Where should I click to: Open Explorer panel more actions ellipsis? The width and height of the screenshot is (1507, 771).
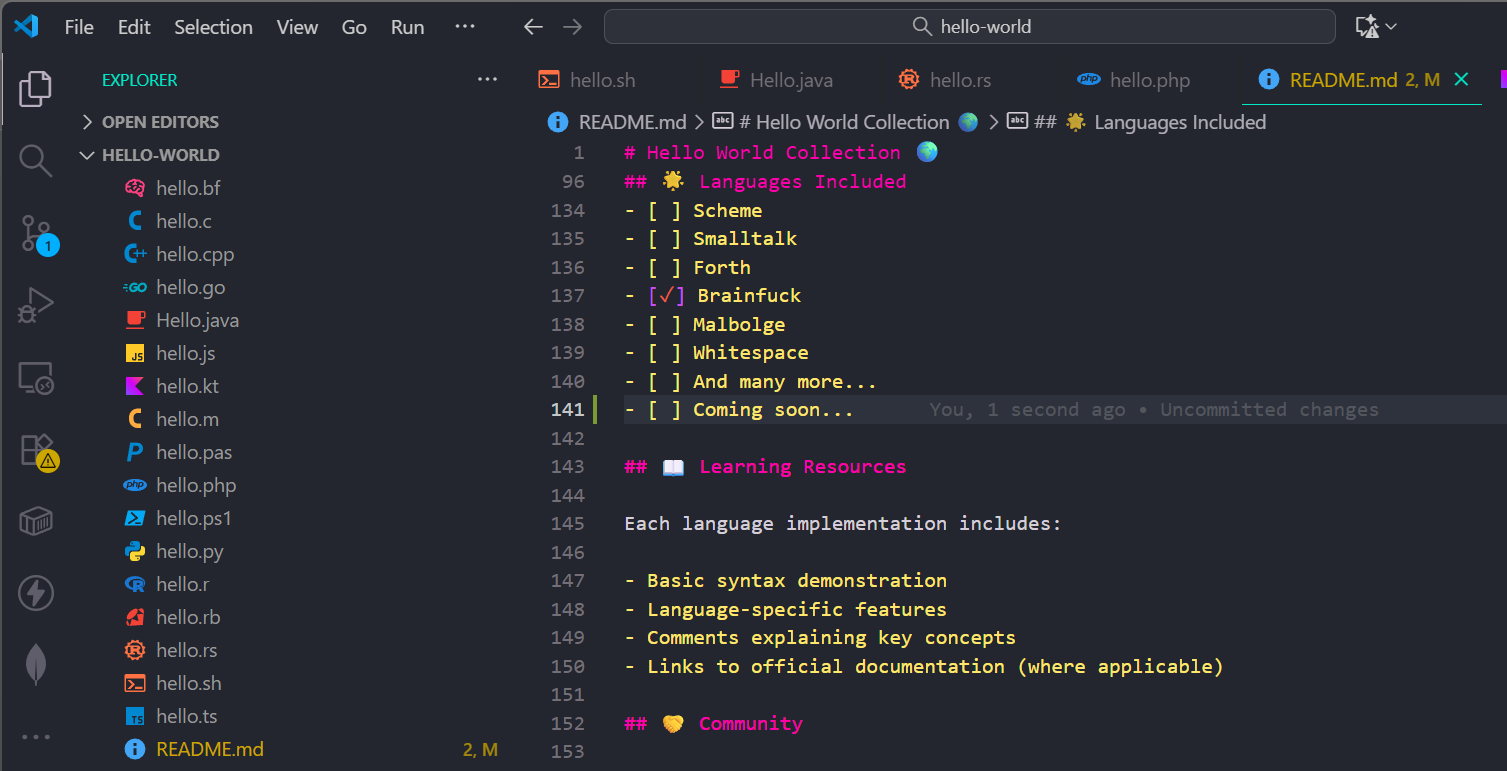coord(487,80)
